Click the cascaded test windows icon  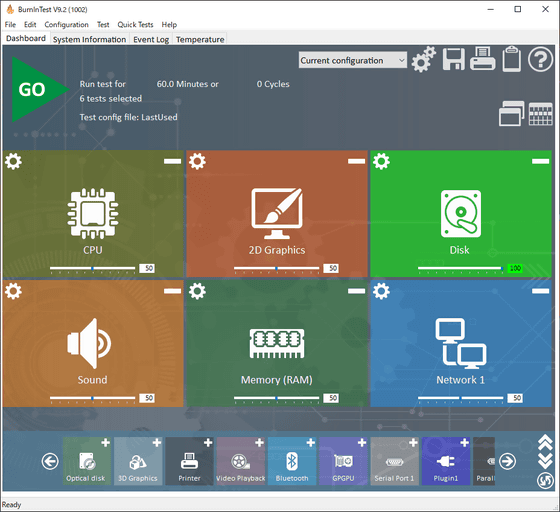pos(511,114)
